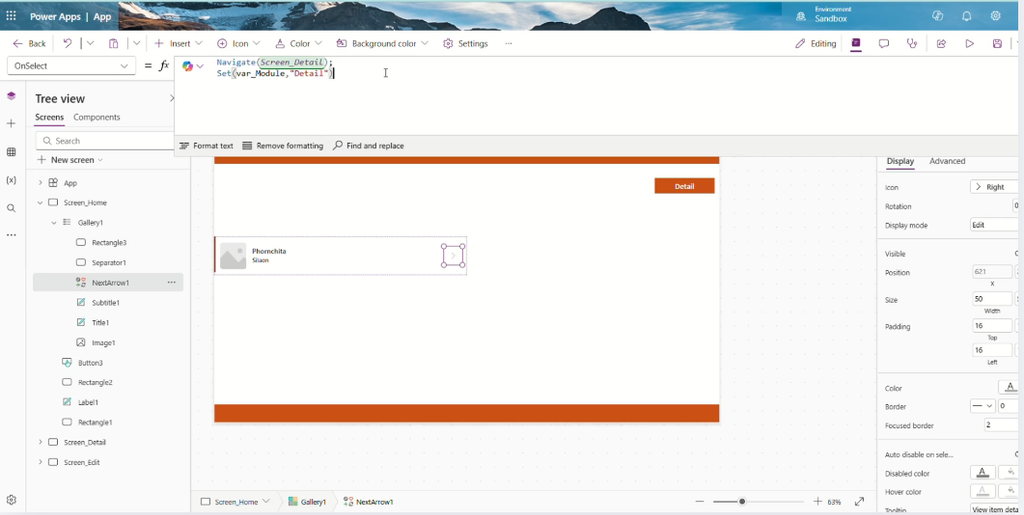Click New screen button
The width and height of the screenshot is (1024, 515).
click(x=70, y=160)
